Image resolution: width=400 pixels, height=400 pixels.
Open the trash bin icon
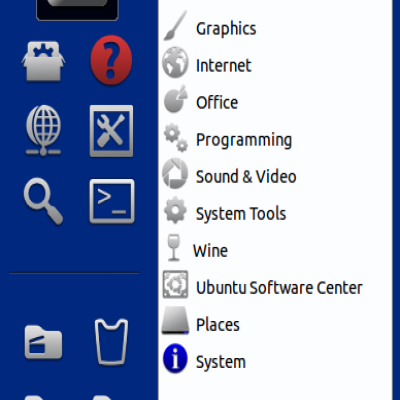point(111,342)
